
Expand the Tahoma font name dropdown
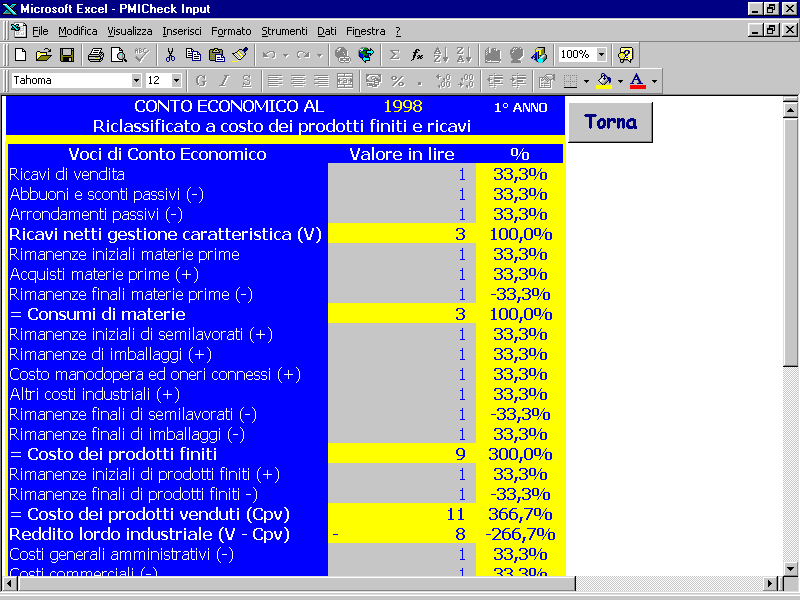tap(136, 80)
